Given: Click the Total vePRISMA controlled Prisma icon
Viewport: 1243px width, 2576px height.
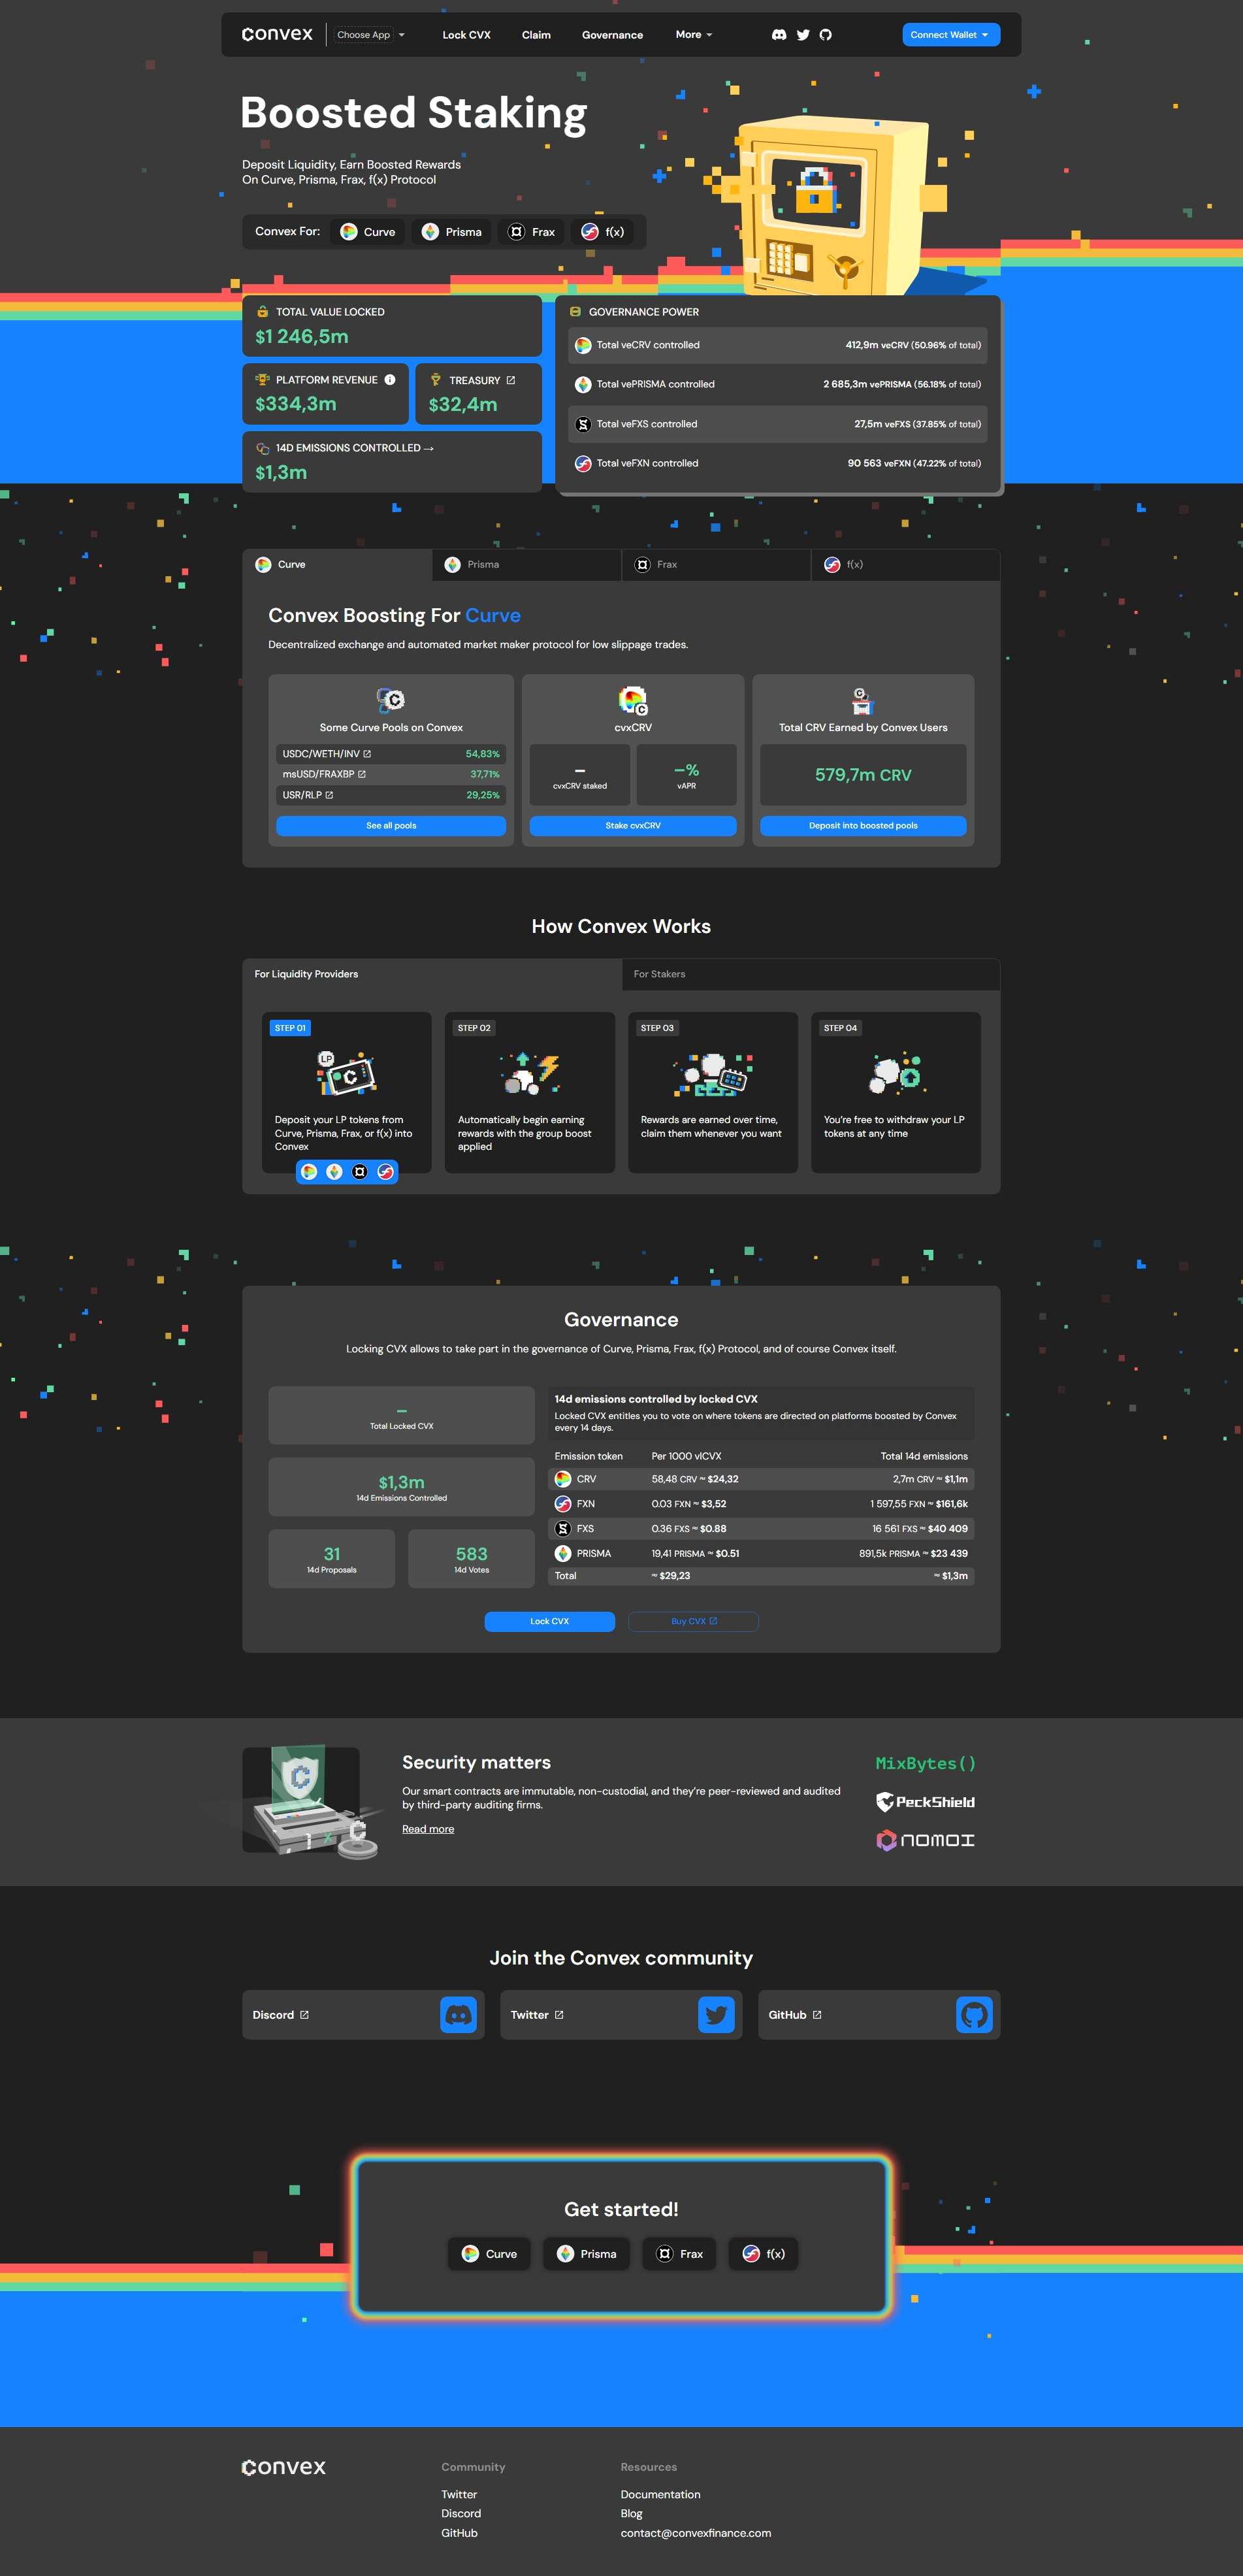Looking at the screenshot, I should (583, 384).
